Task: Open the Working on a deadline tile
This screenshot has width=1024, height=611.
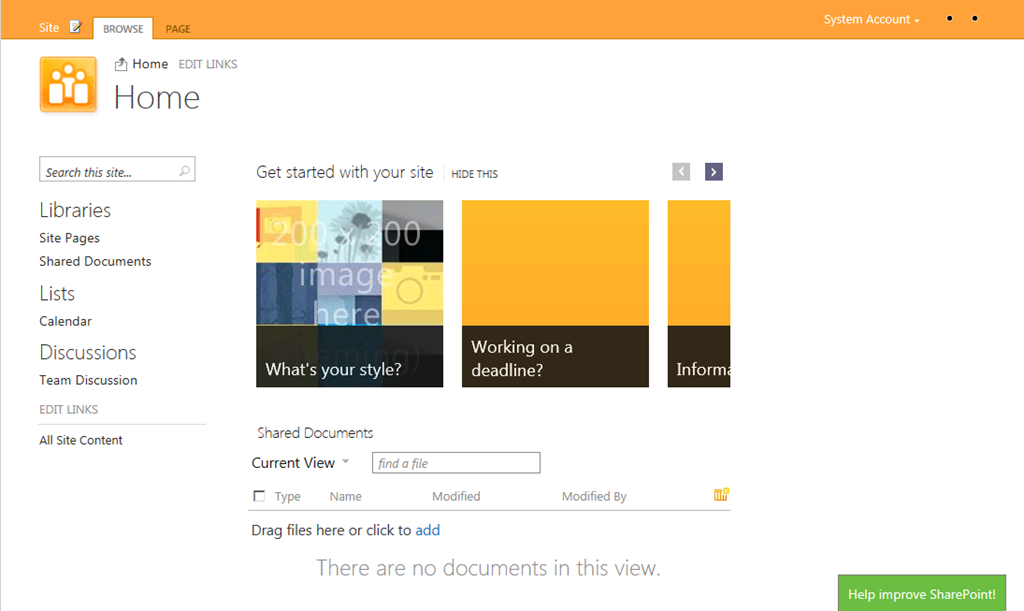Action: 555,293
